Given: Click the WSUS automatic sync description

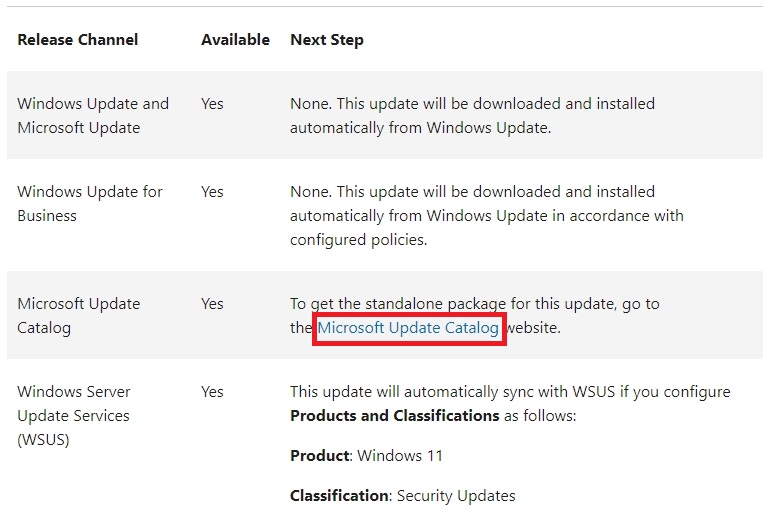Looking at the screenshot, I should pyautogui.click(x=510, y=391).
